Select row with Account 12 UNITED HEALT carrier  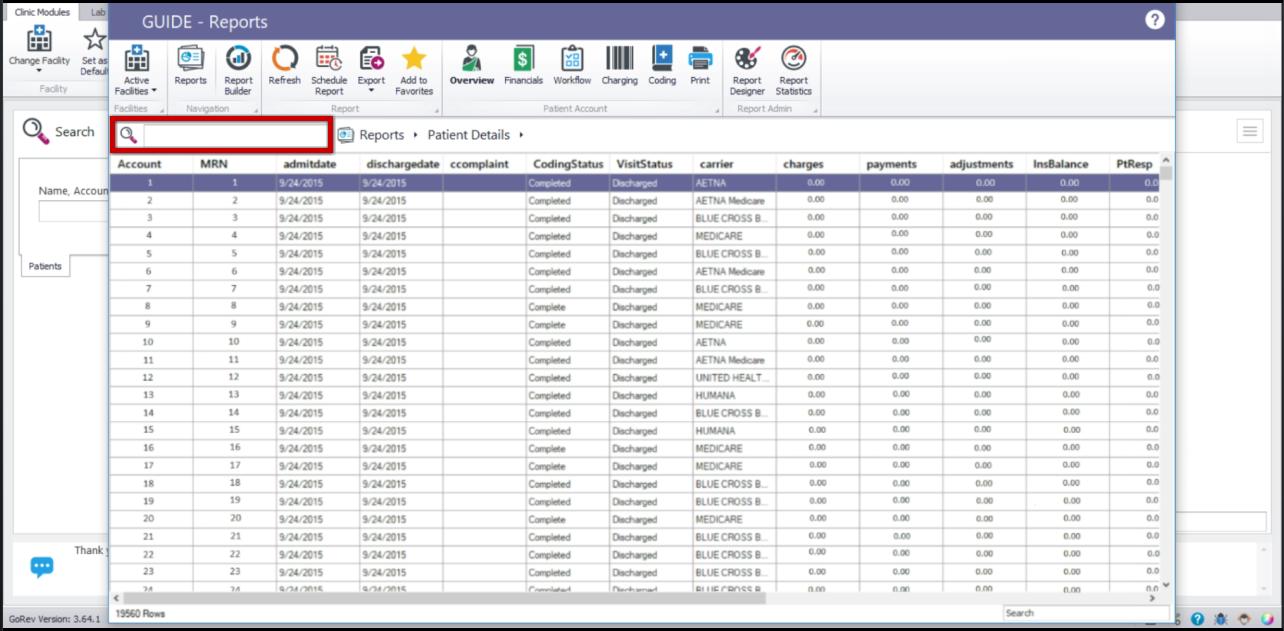pos(634,378)
